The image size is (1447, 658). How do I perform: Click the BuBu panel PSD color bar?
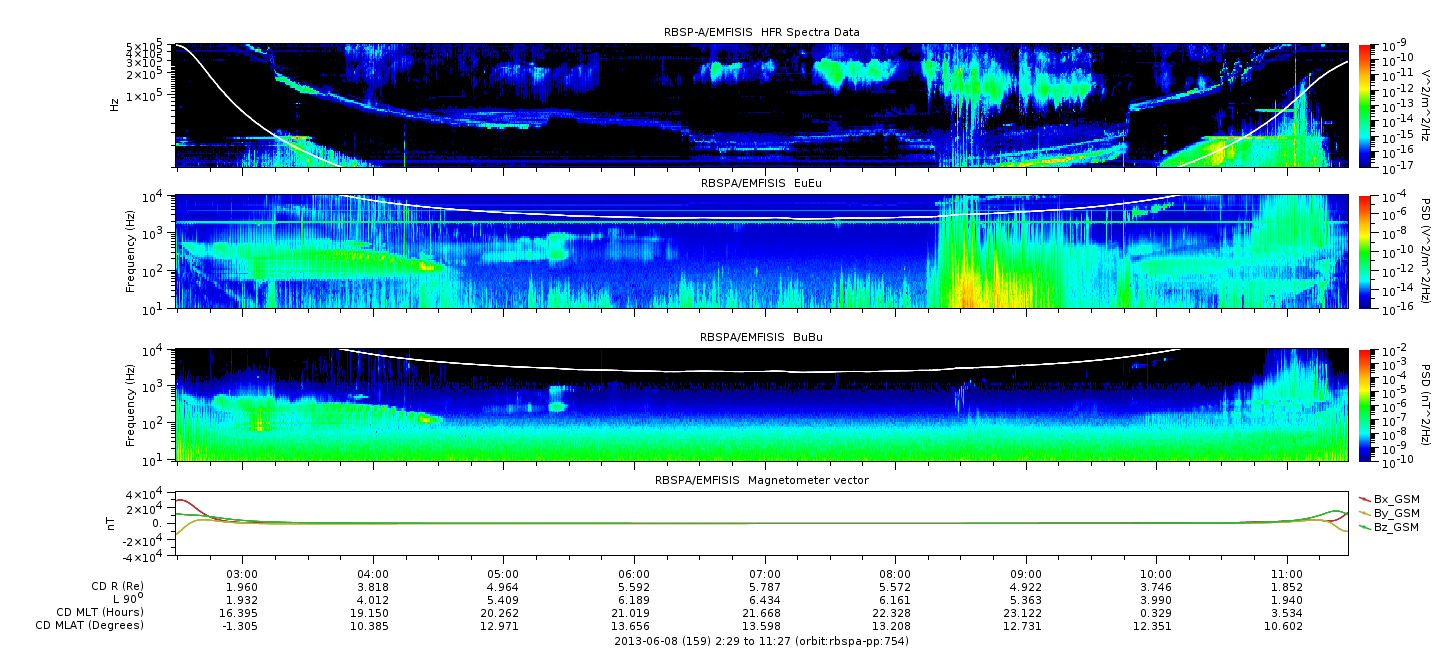point(1363,405)
